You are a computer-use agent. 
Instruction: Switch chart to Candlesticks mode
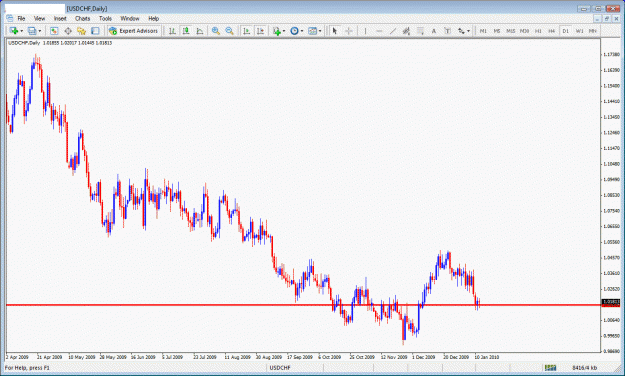[x=186, y=31]
